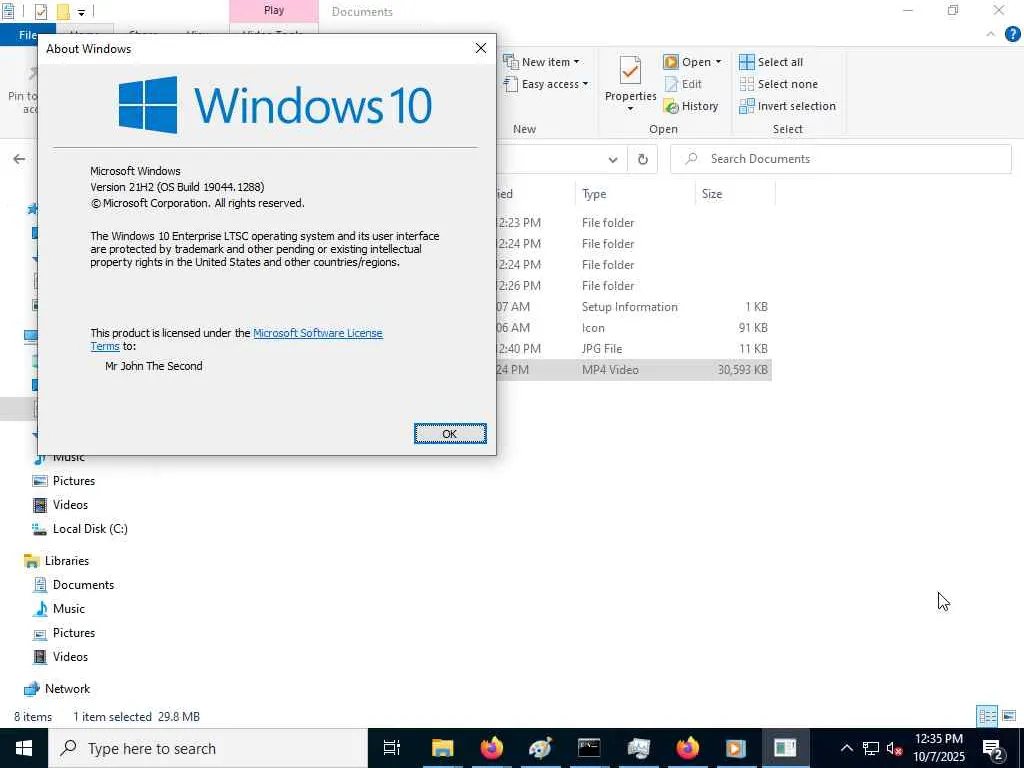This screenshot has width=1024, height=768.
Task: Click the muted volume tray icon
Action: point(894,748)
